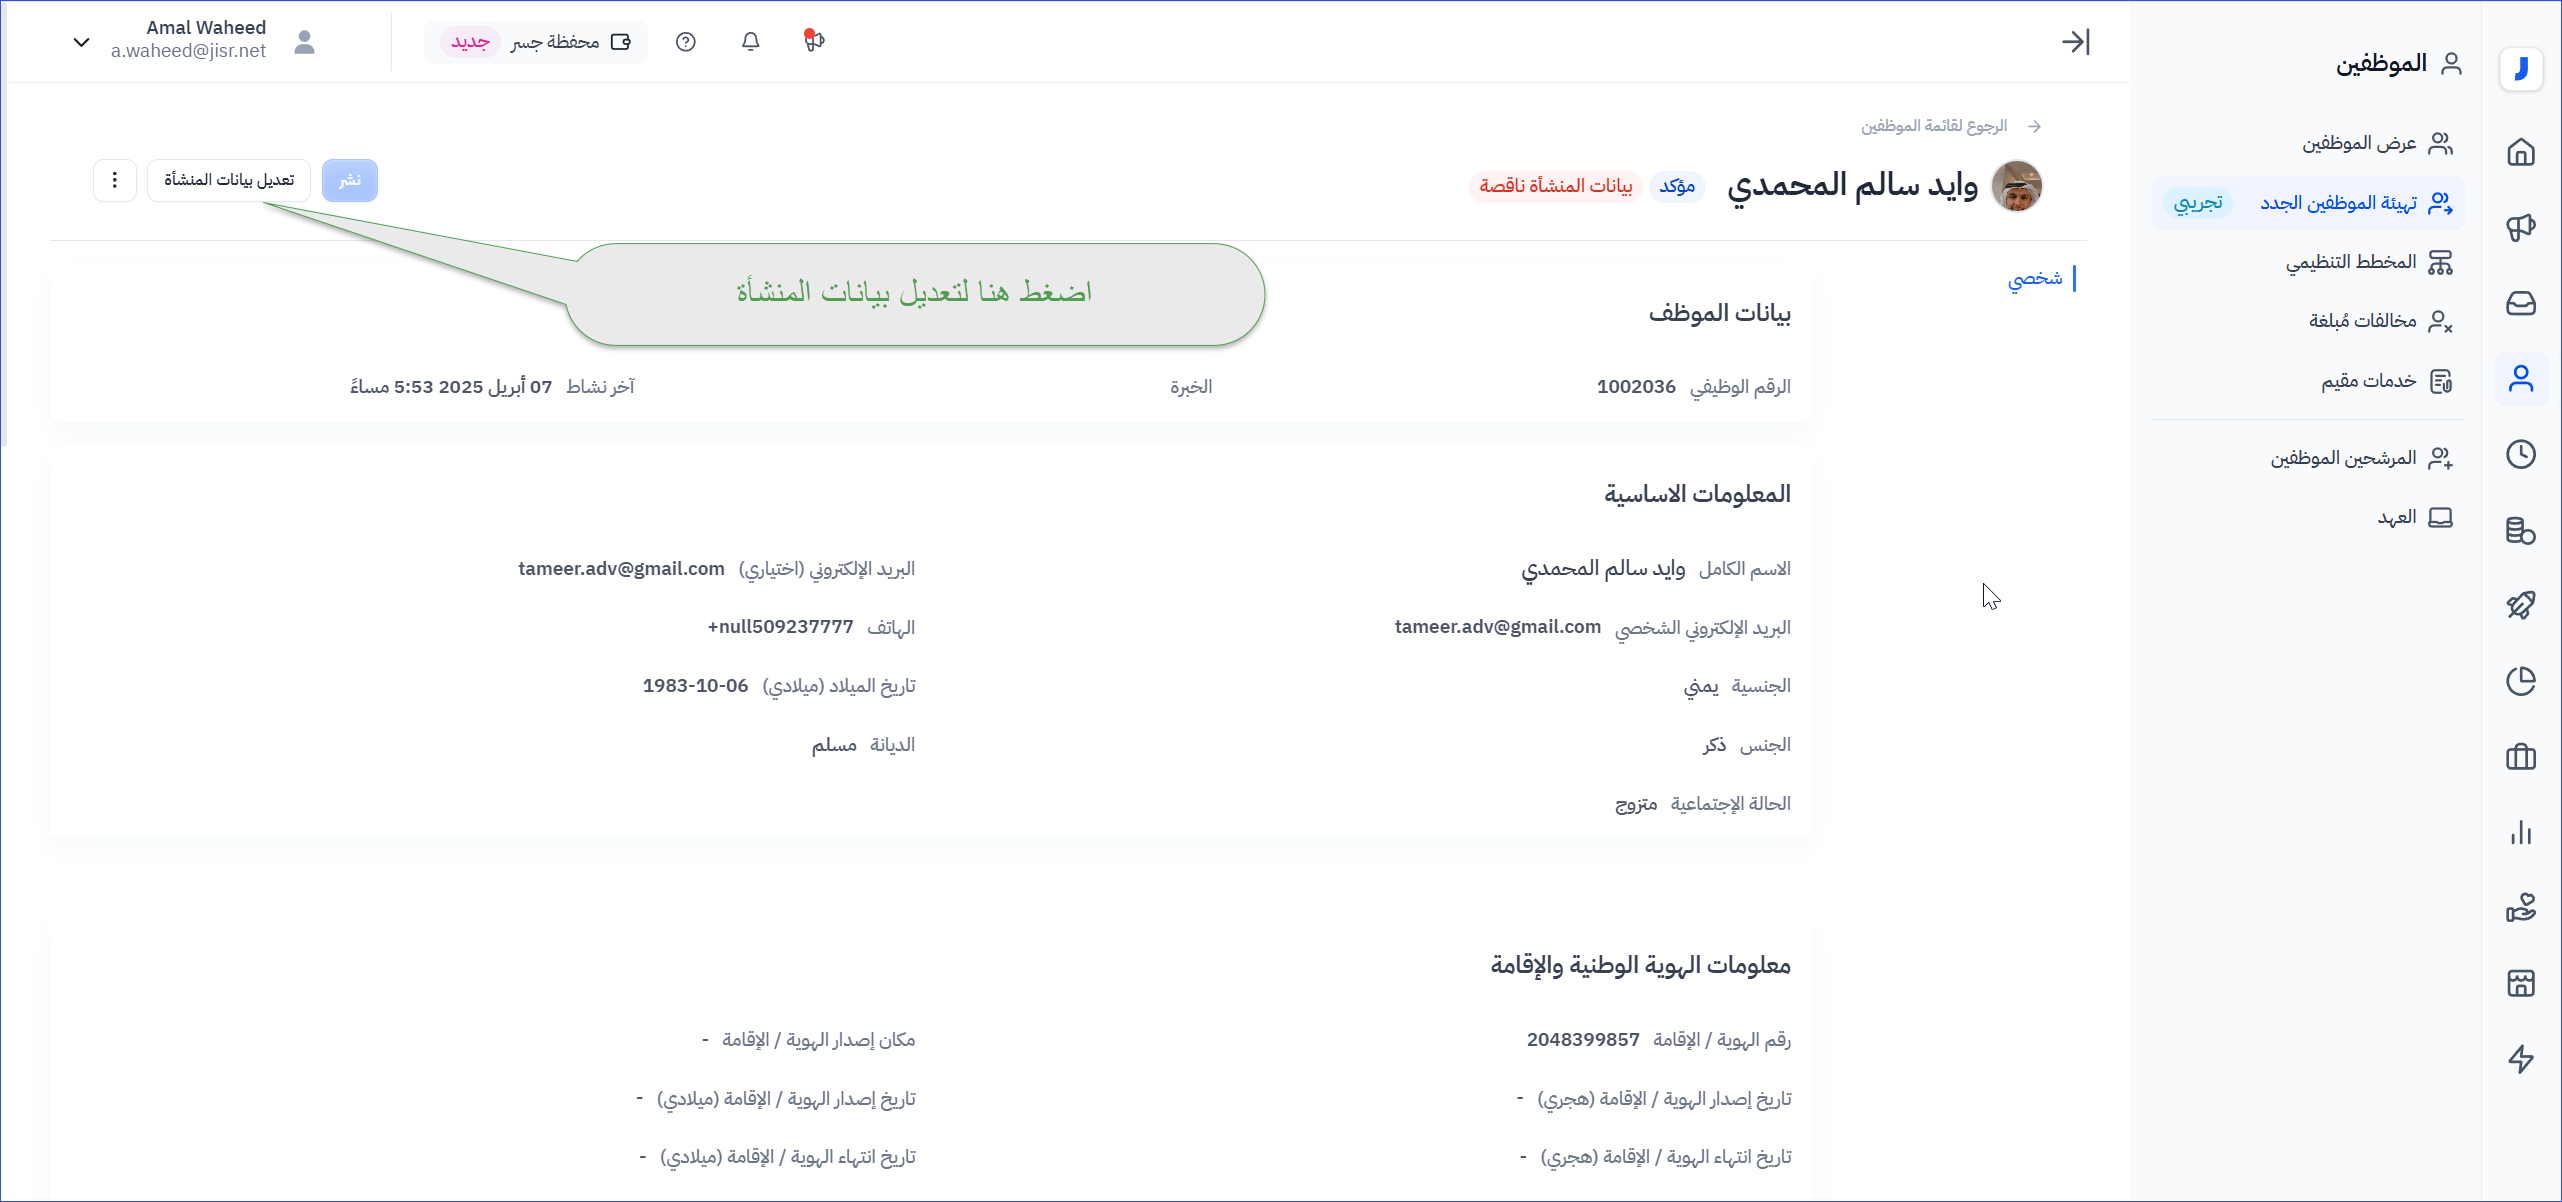Image resolution: width=2562 pixels, height=1202 pixels.
Task: Open المخطط التنظيمي menu item
Action: (x=2350, y=262)
